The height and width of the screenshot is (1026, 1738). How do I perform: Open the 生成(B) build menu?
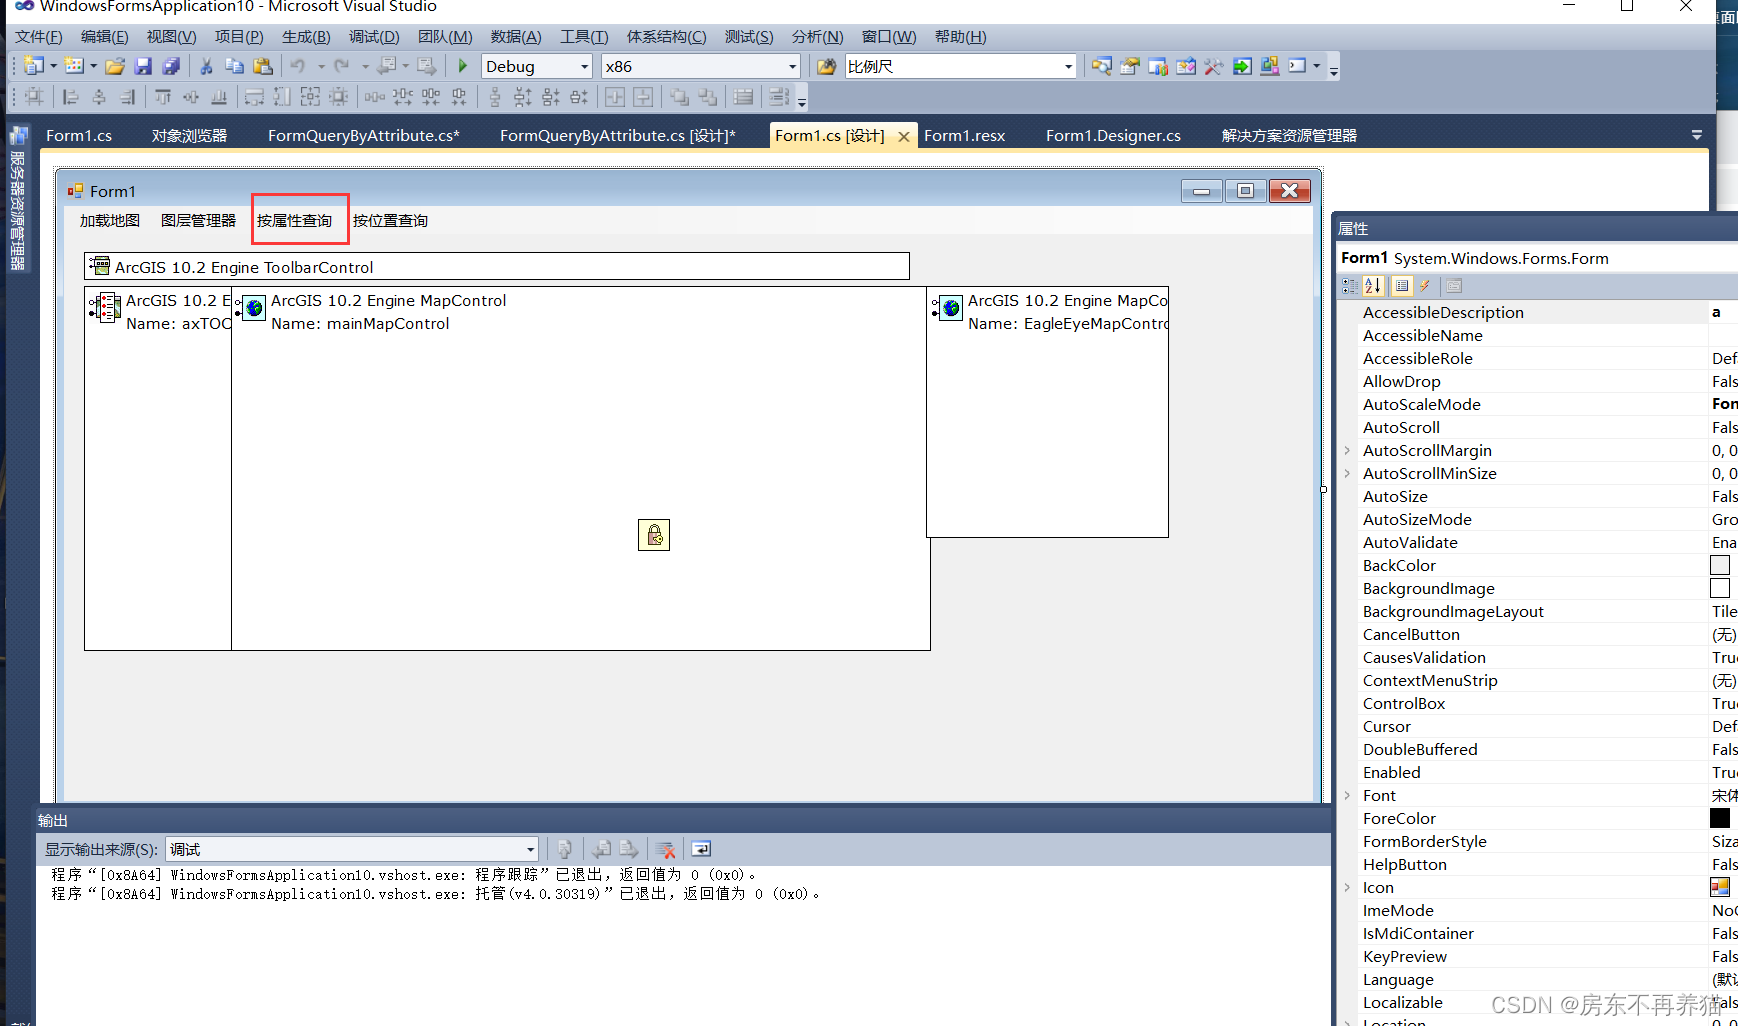coord(305,37)
